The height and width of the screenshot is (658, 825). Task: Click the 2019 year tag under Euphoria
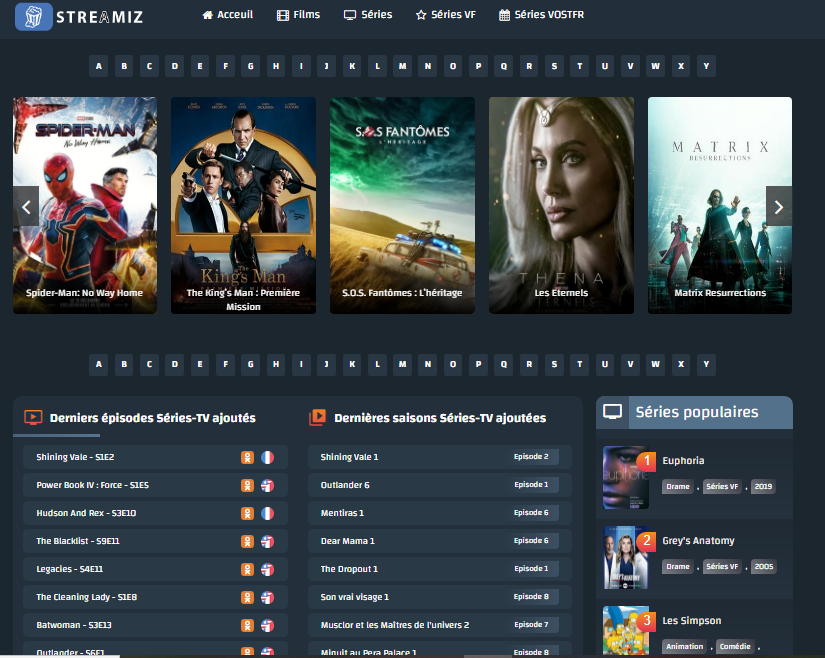tap(763, 487)
